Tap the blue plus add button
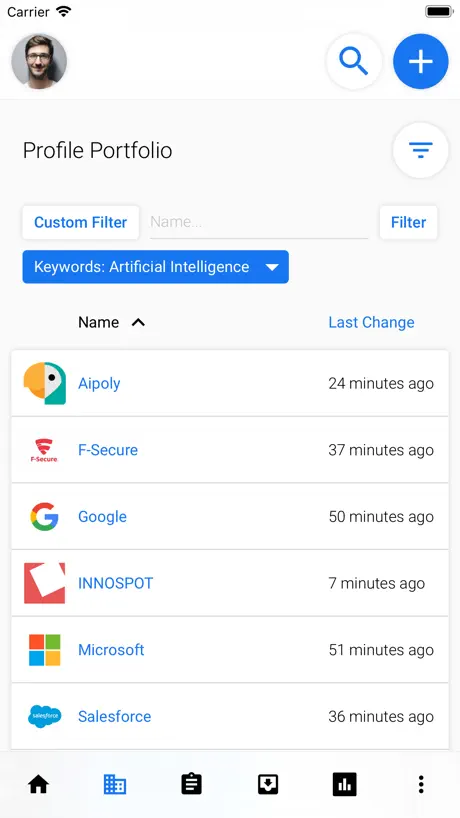460x818 pixels. (x=420, y=62)
